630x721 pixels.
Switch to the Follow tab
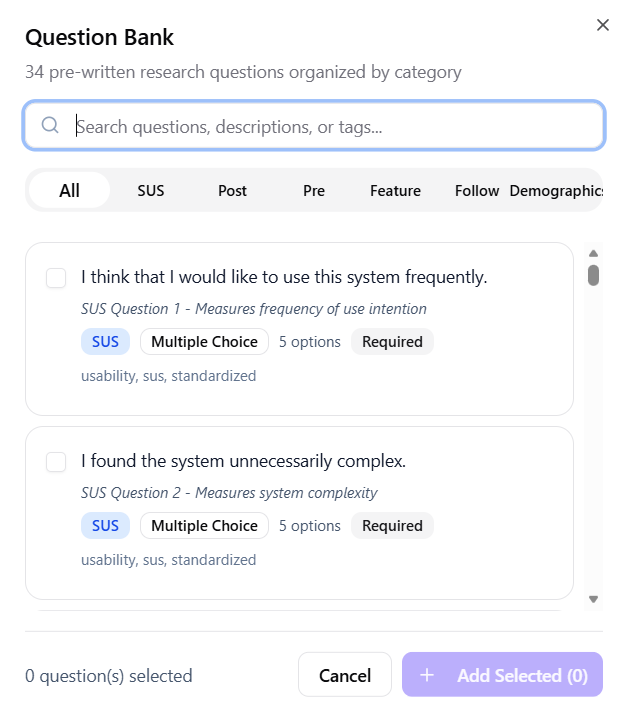pyautogui.click(x=476, y=190)
